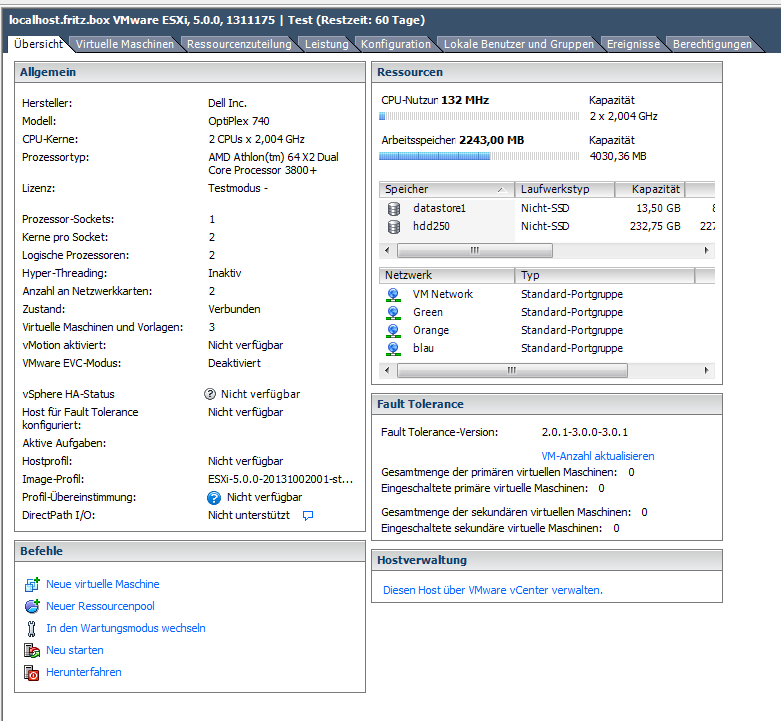Image resolution: width=781 pixels, height=721 pixels.
Task: Click the Neu starten icon
Action: click(32, 650)
